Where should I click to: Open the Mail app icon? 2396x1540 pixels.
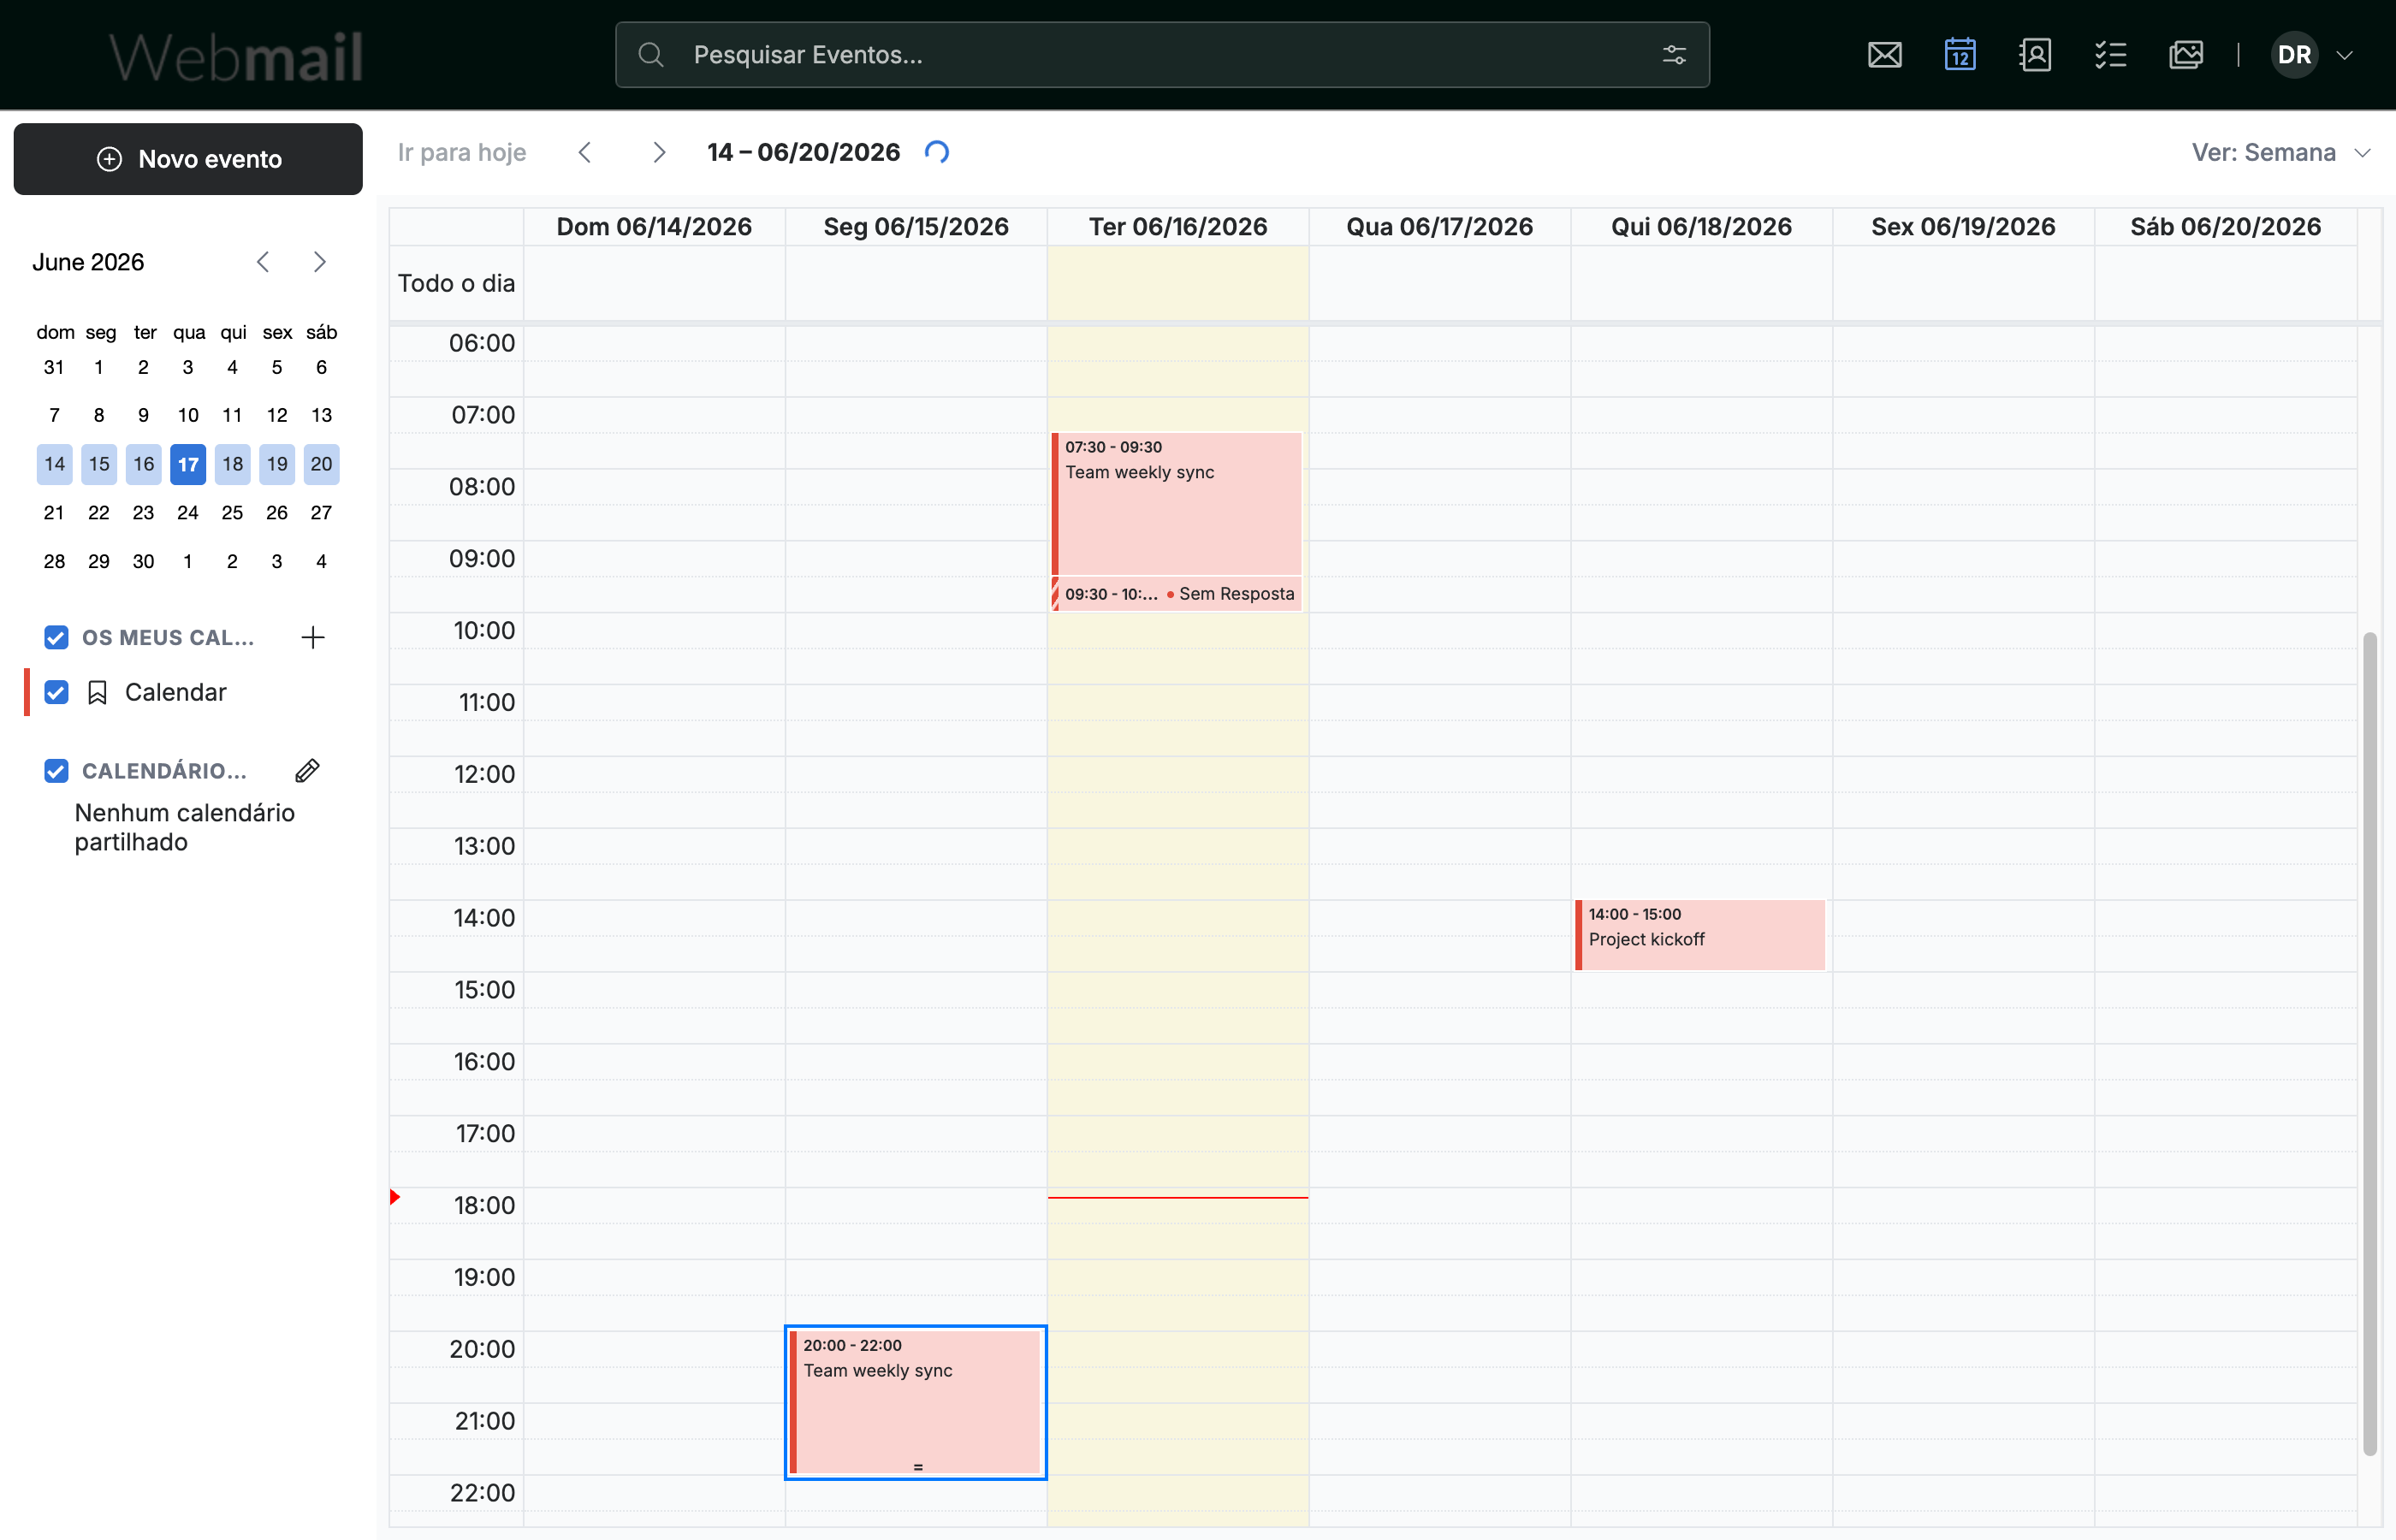pyautogui.click(x=1884, y=55)
